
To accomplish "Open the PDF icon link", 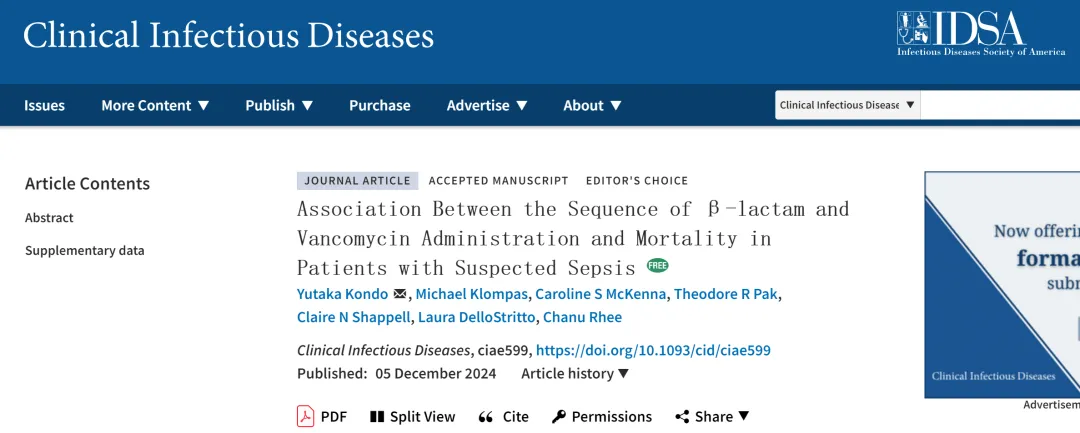I will [305, 416].
